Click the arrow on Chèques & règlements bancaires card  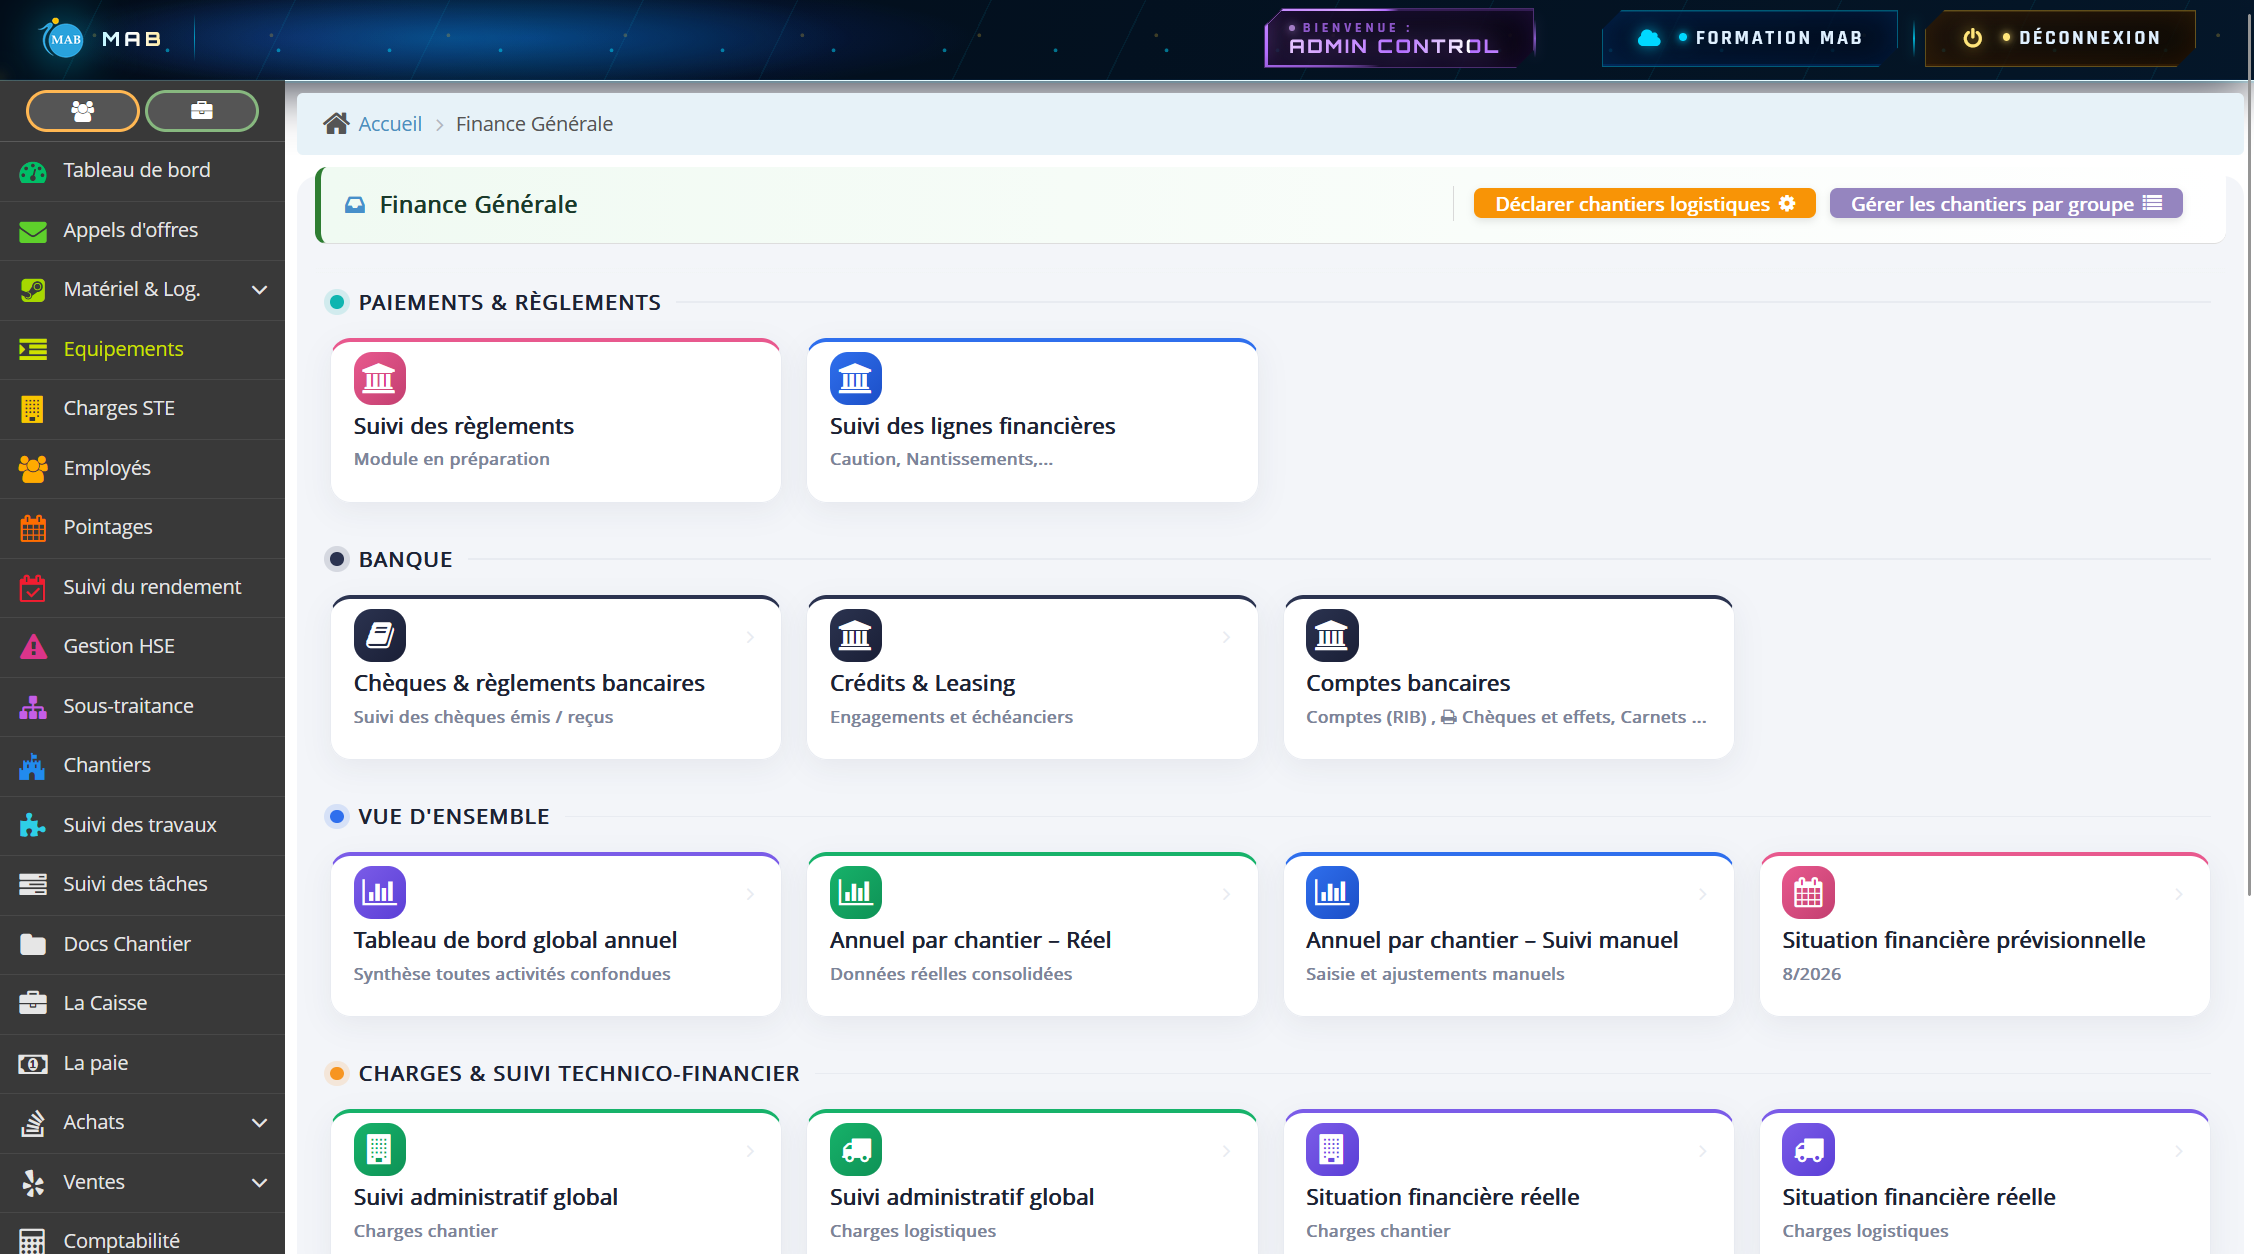click(x=750, y=637)
